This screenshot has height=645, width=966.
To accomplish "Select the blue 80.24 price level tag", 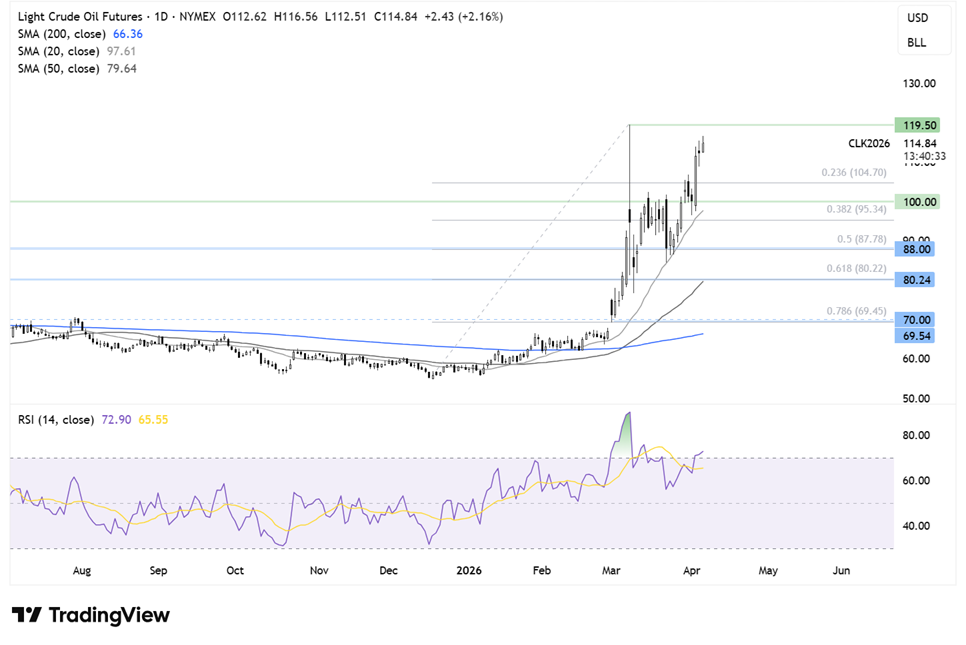I will (x=919, y=281).
